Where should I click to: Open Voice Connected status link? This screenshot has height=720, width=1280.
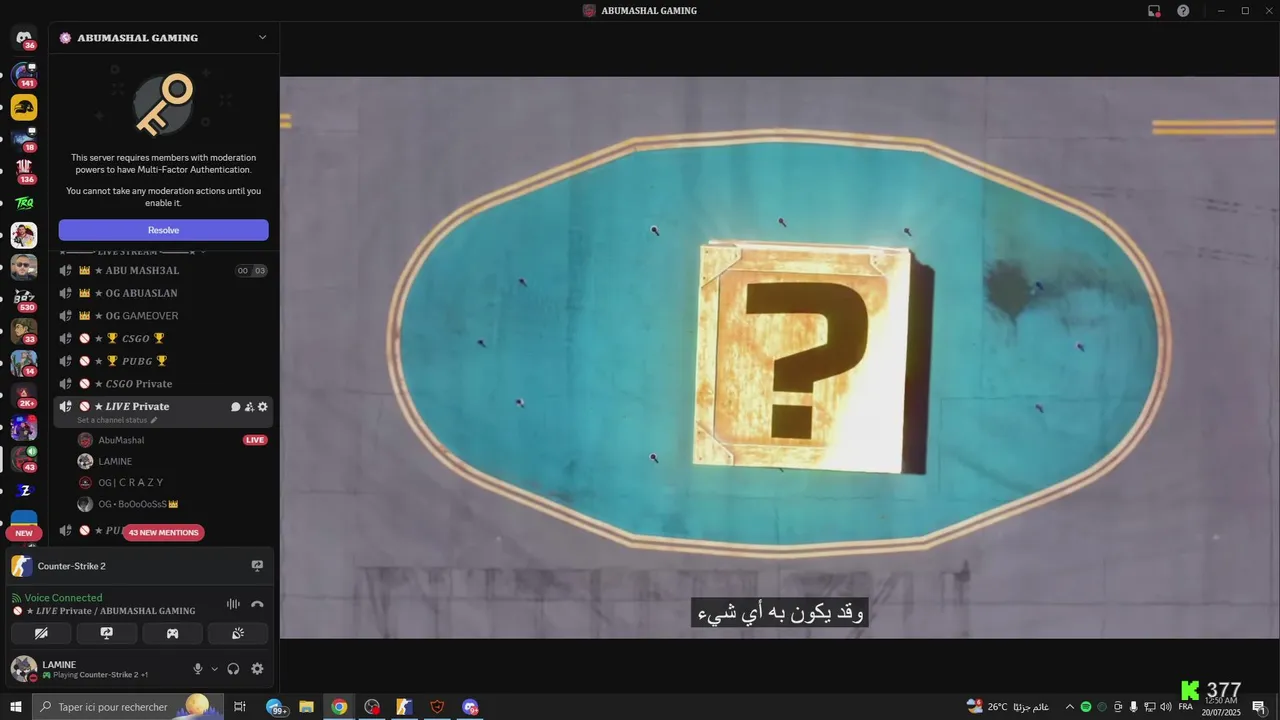click(63, 598)
